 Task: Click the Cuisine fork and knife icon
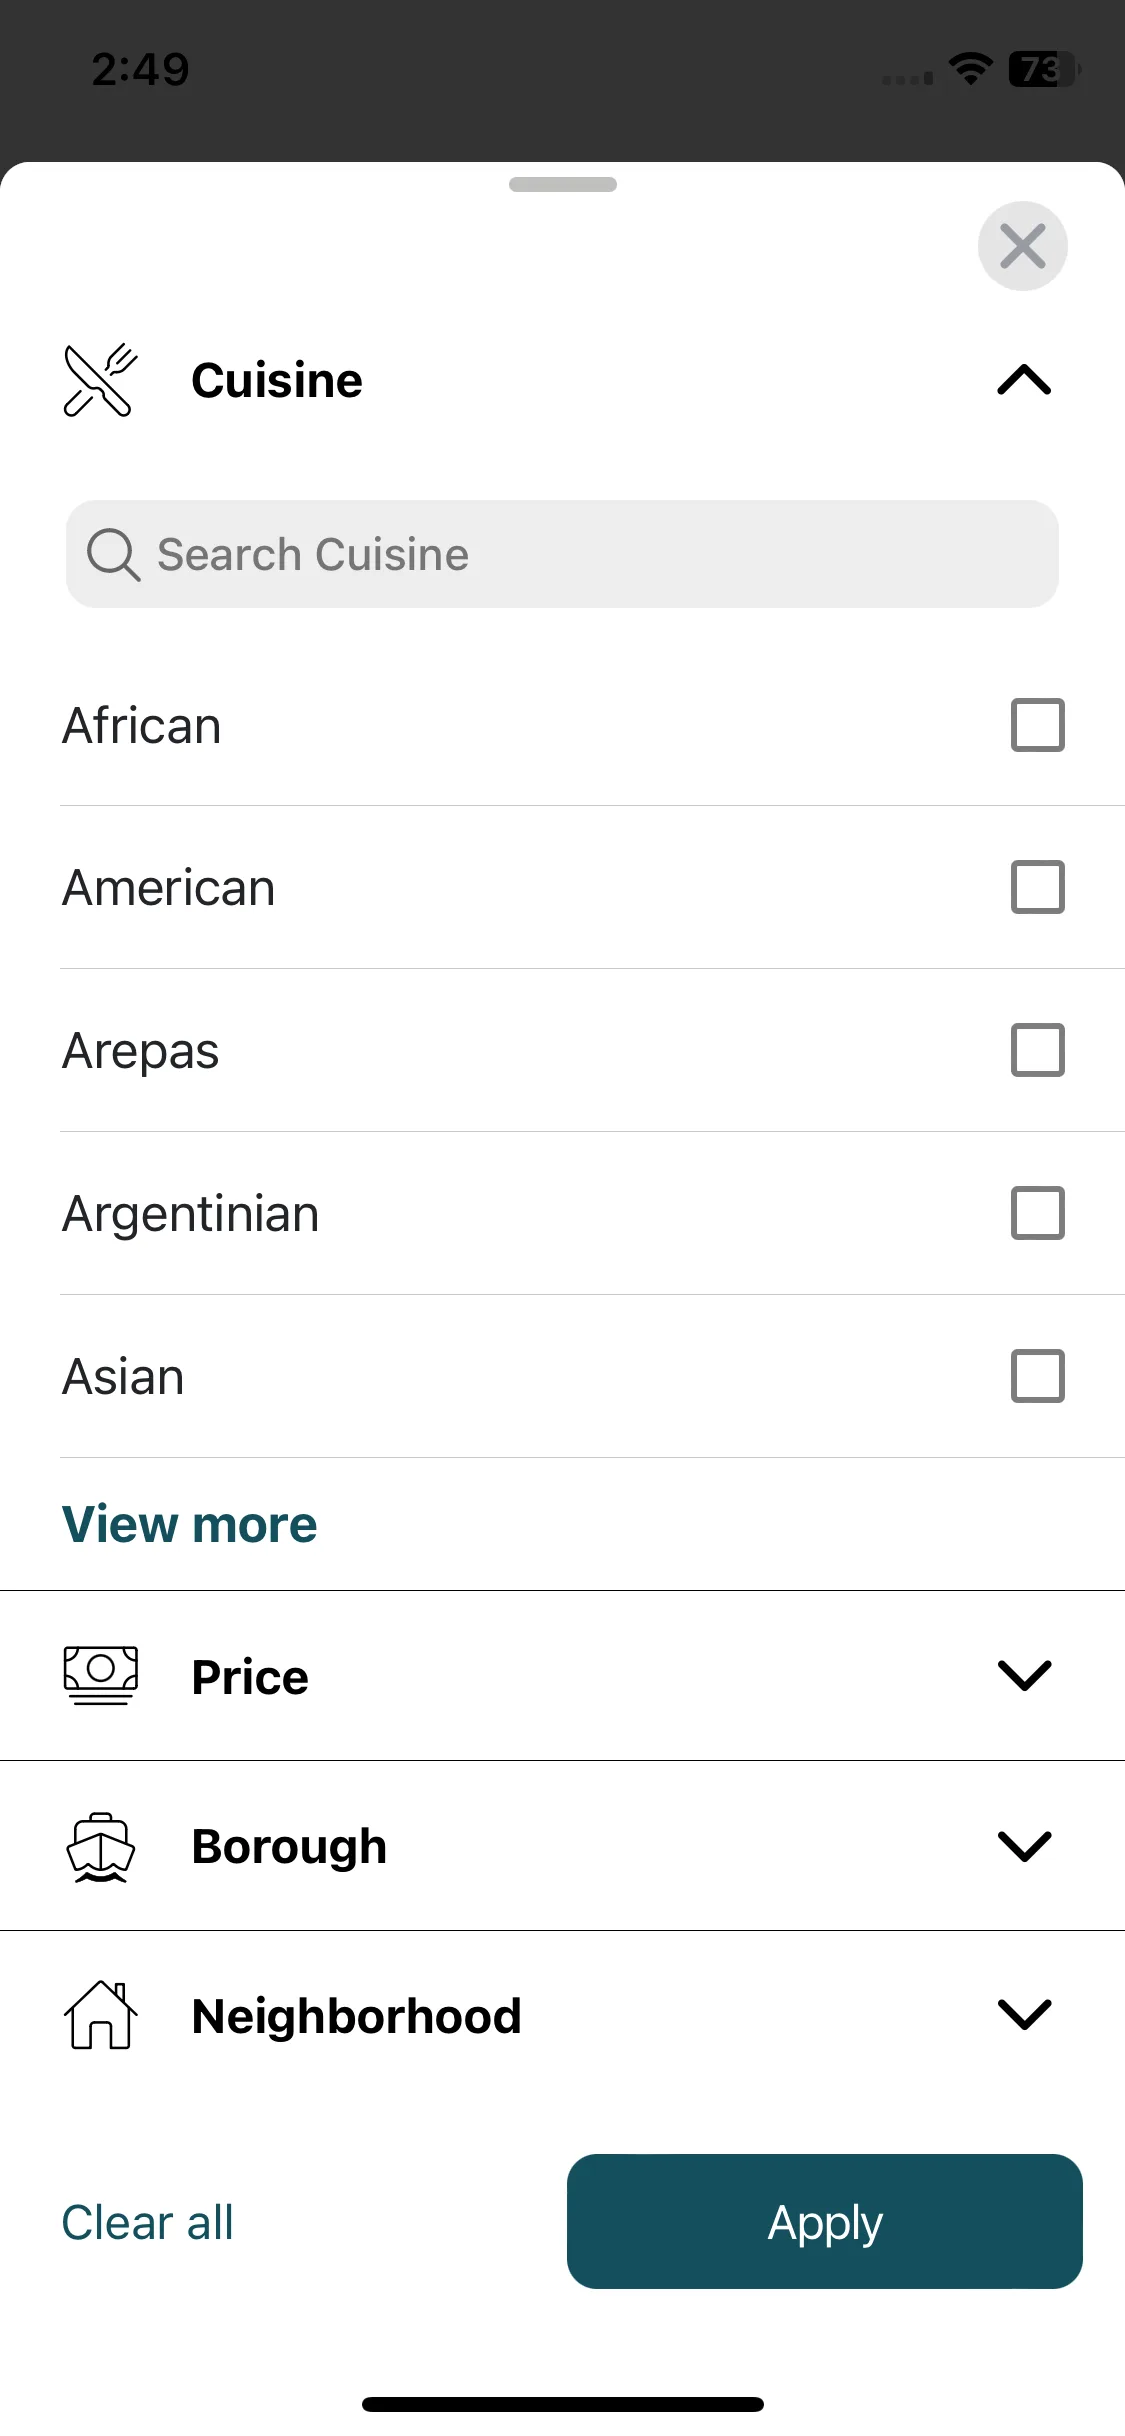pyautogui.click(x=100, y=380)
